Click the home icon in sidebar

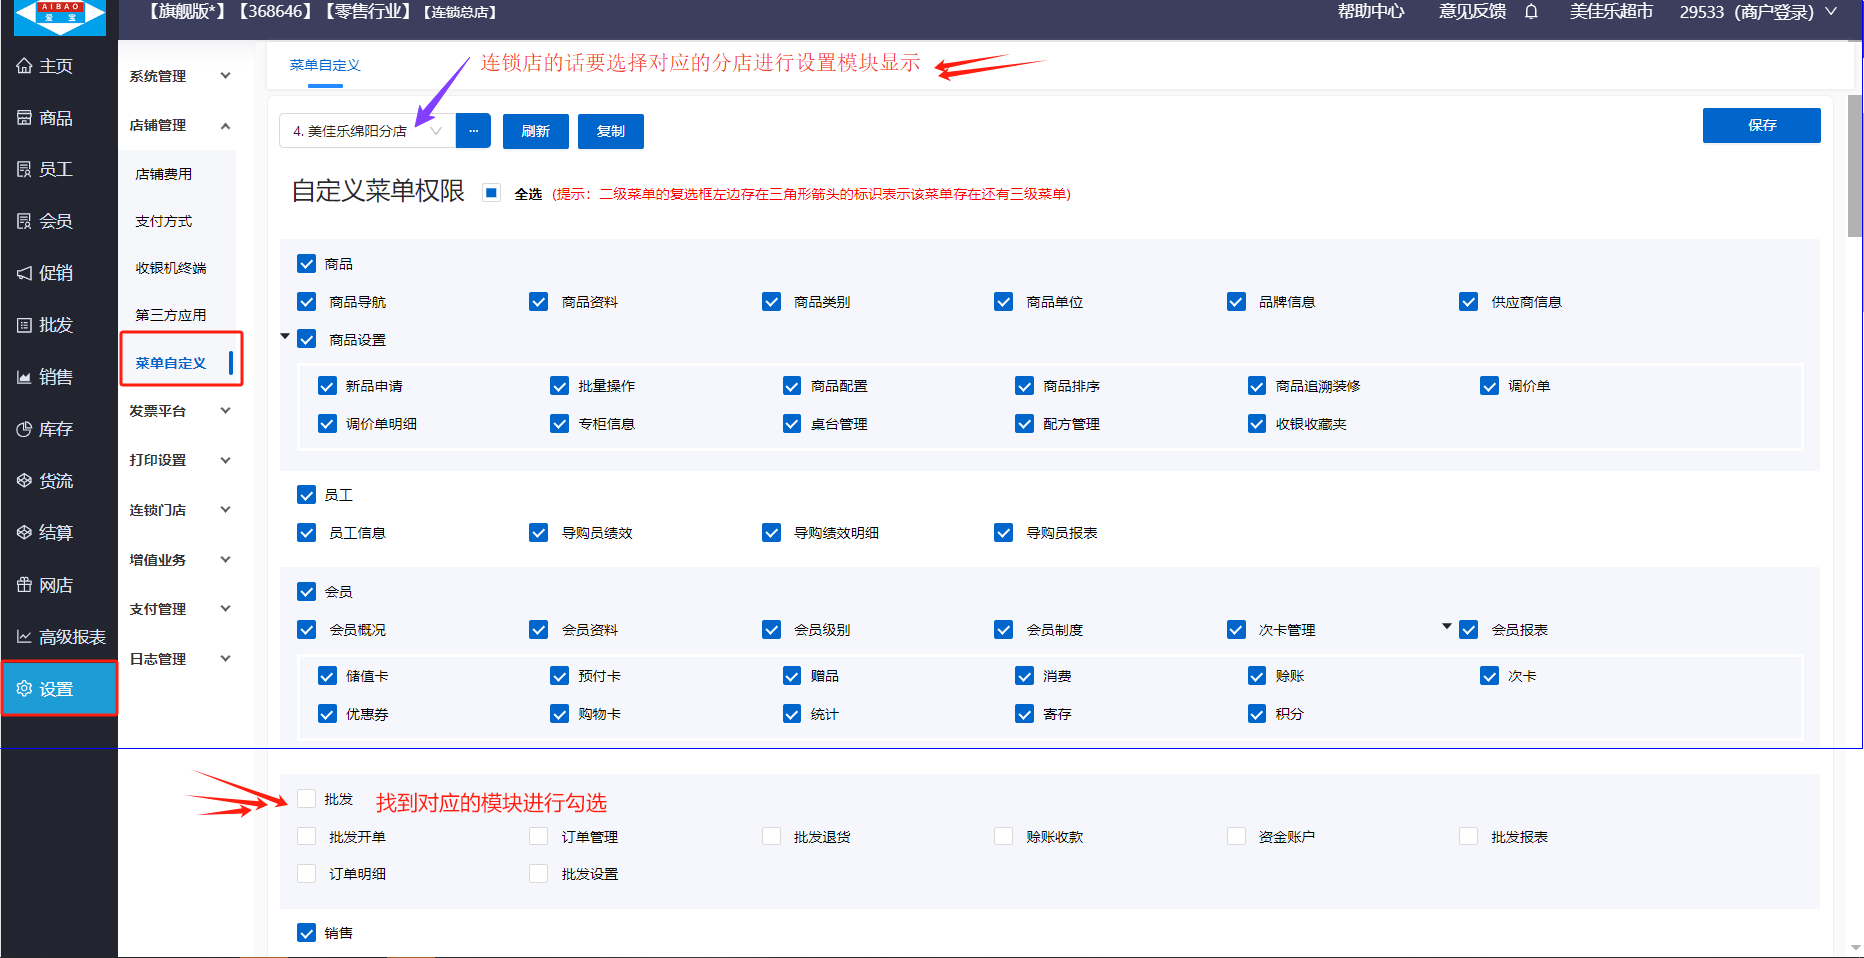24,66
